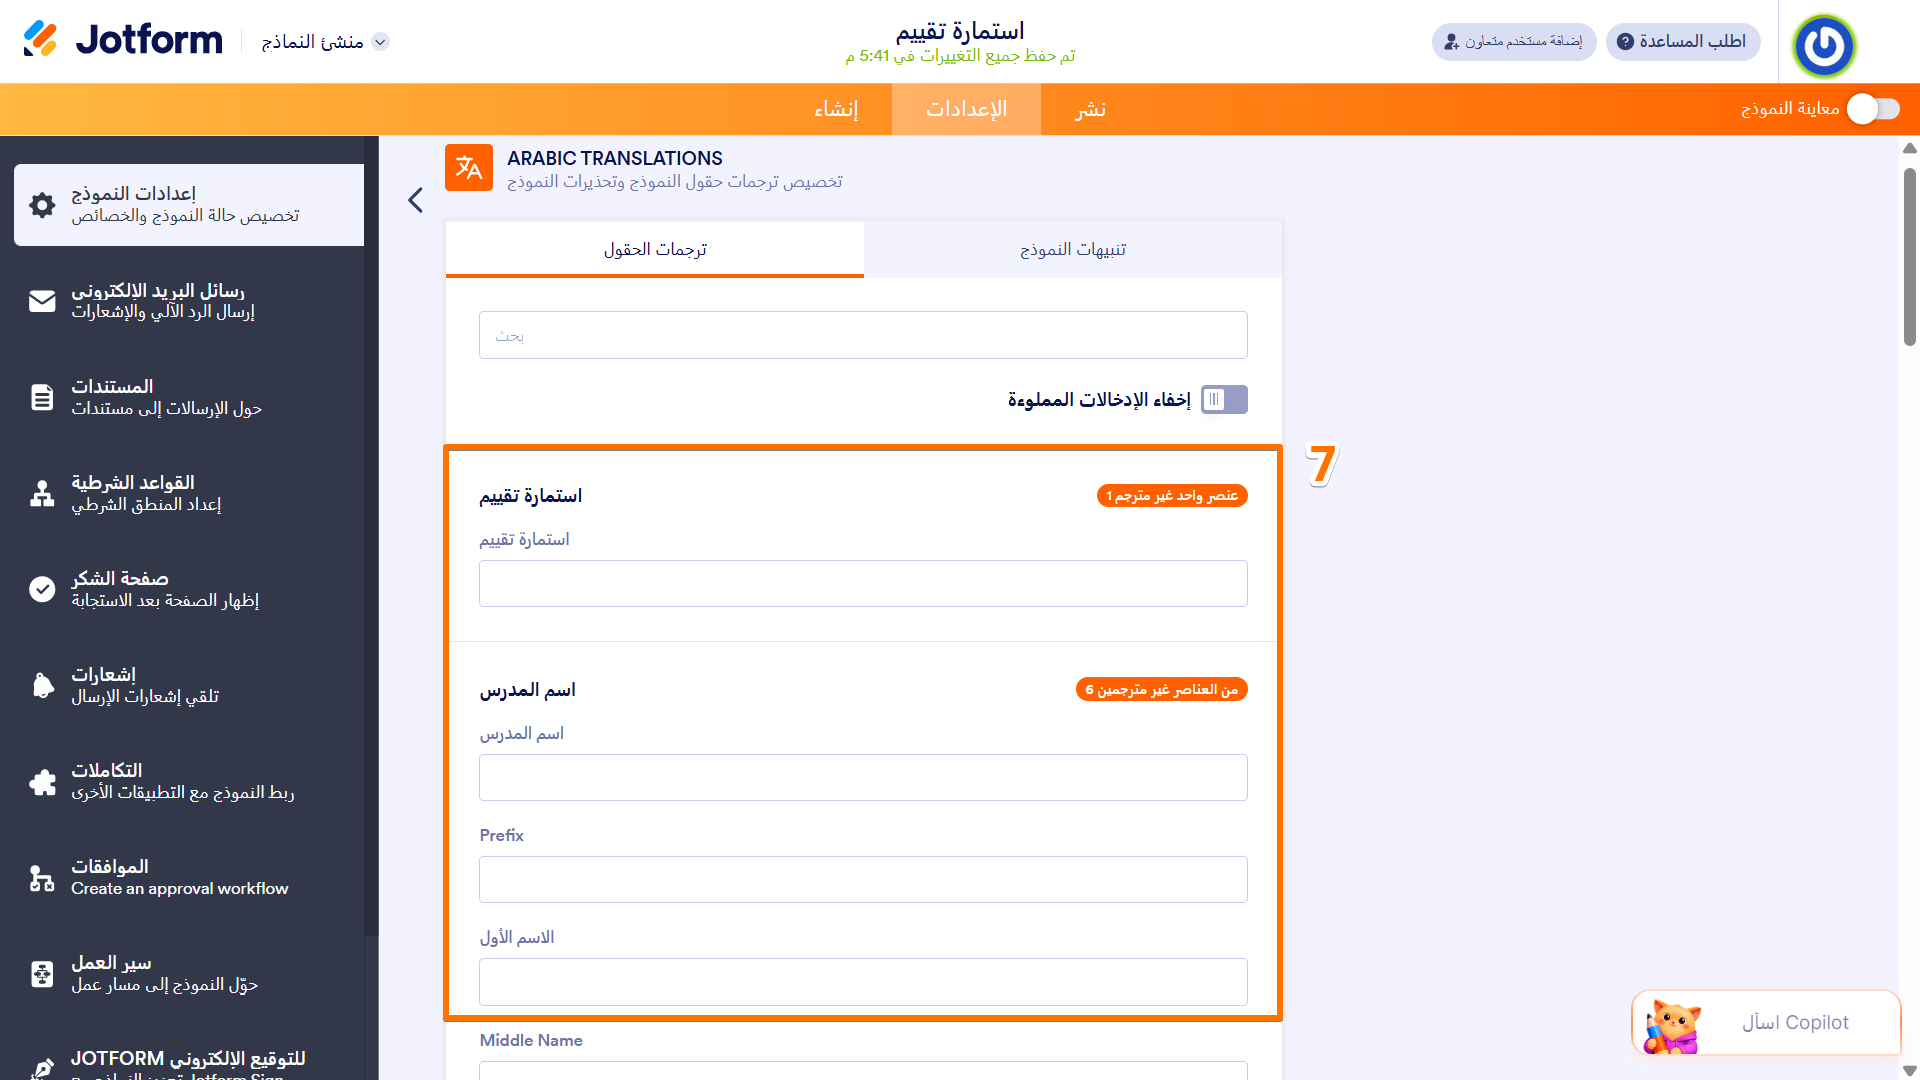Click the استمارة تقييم form title

pyautogui.click(x=960, y=31)
